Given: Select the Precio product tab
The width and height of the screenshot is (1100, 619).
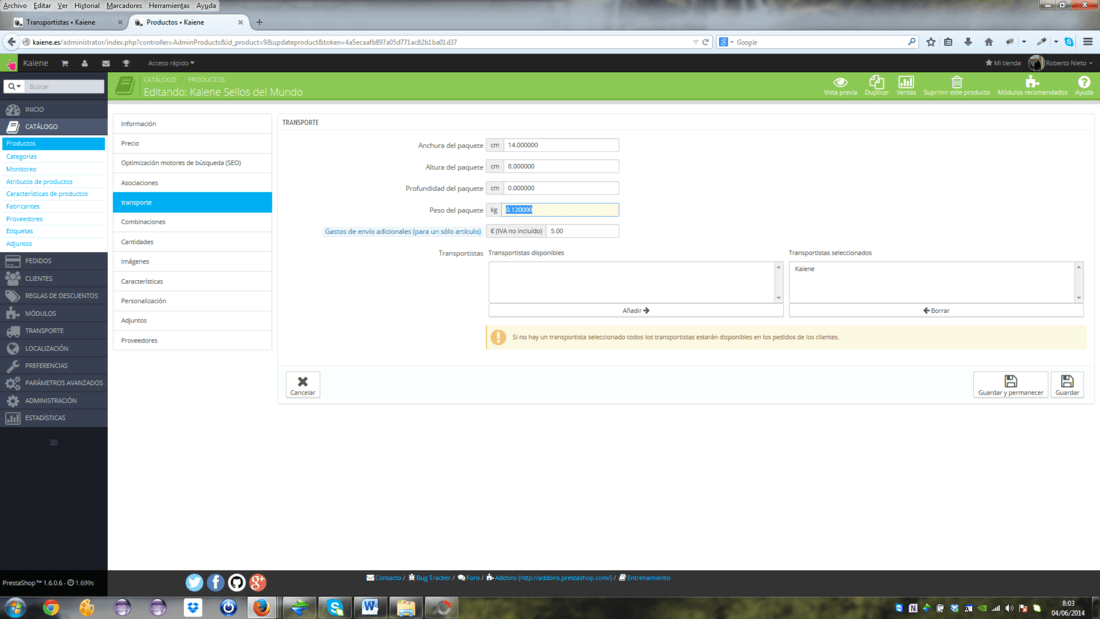Looking at the screenshot, I should click(x=192, y=143).
